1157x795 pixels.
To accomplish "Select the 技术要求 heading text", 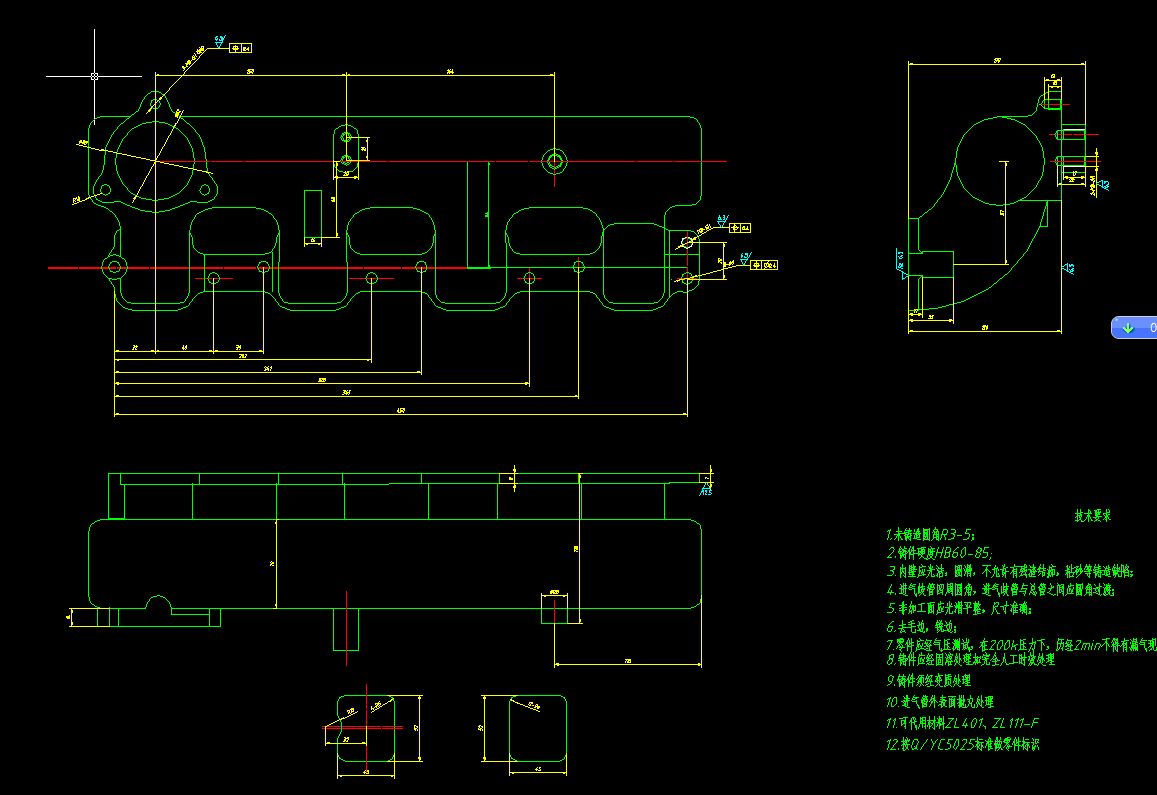I will pos(1093,516).
